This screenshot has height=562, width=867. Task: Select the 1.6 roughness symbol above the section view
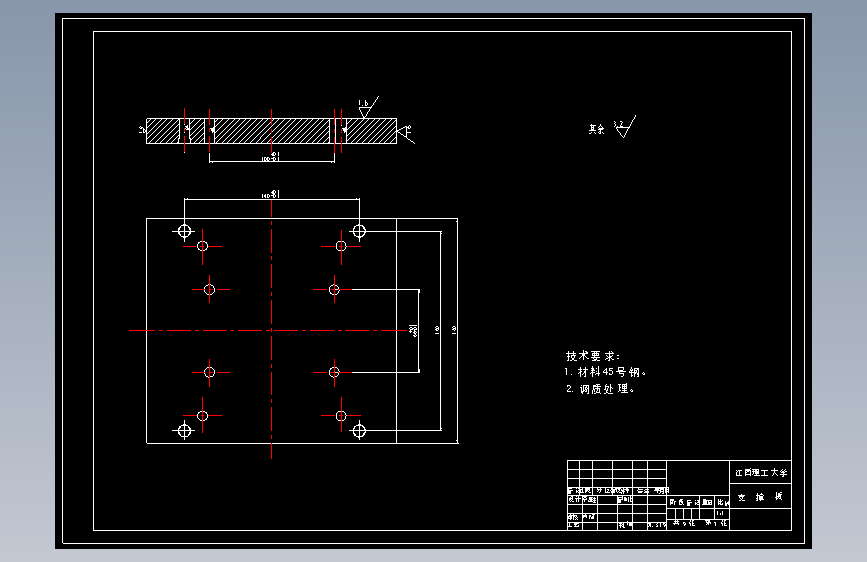coord(367,107)
